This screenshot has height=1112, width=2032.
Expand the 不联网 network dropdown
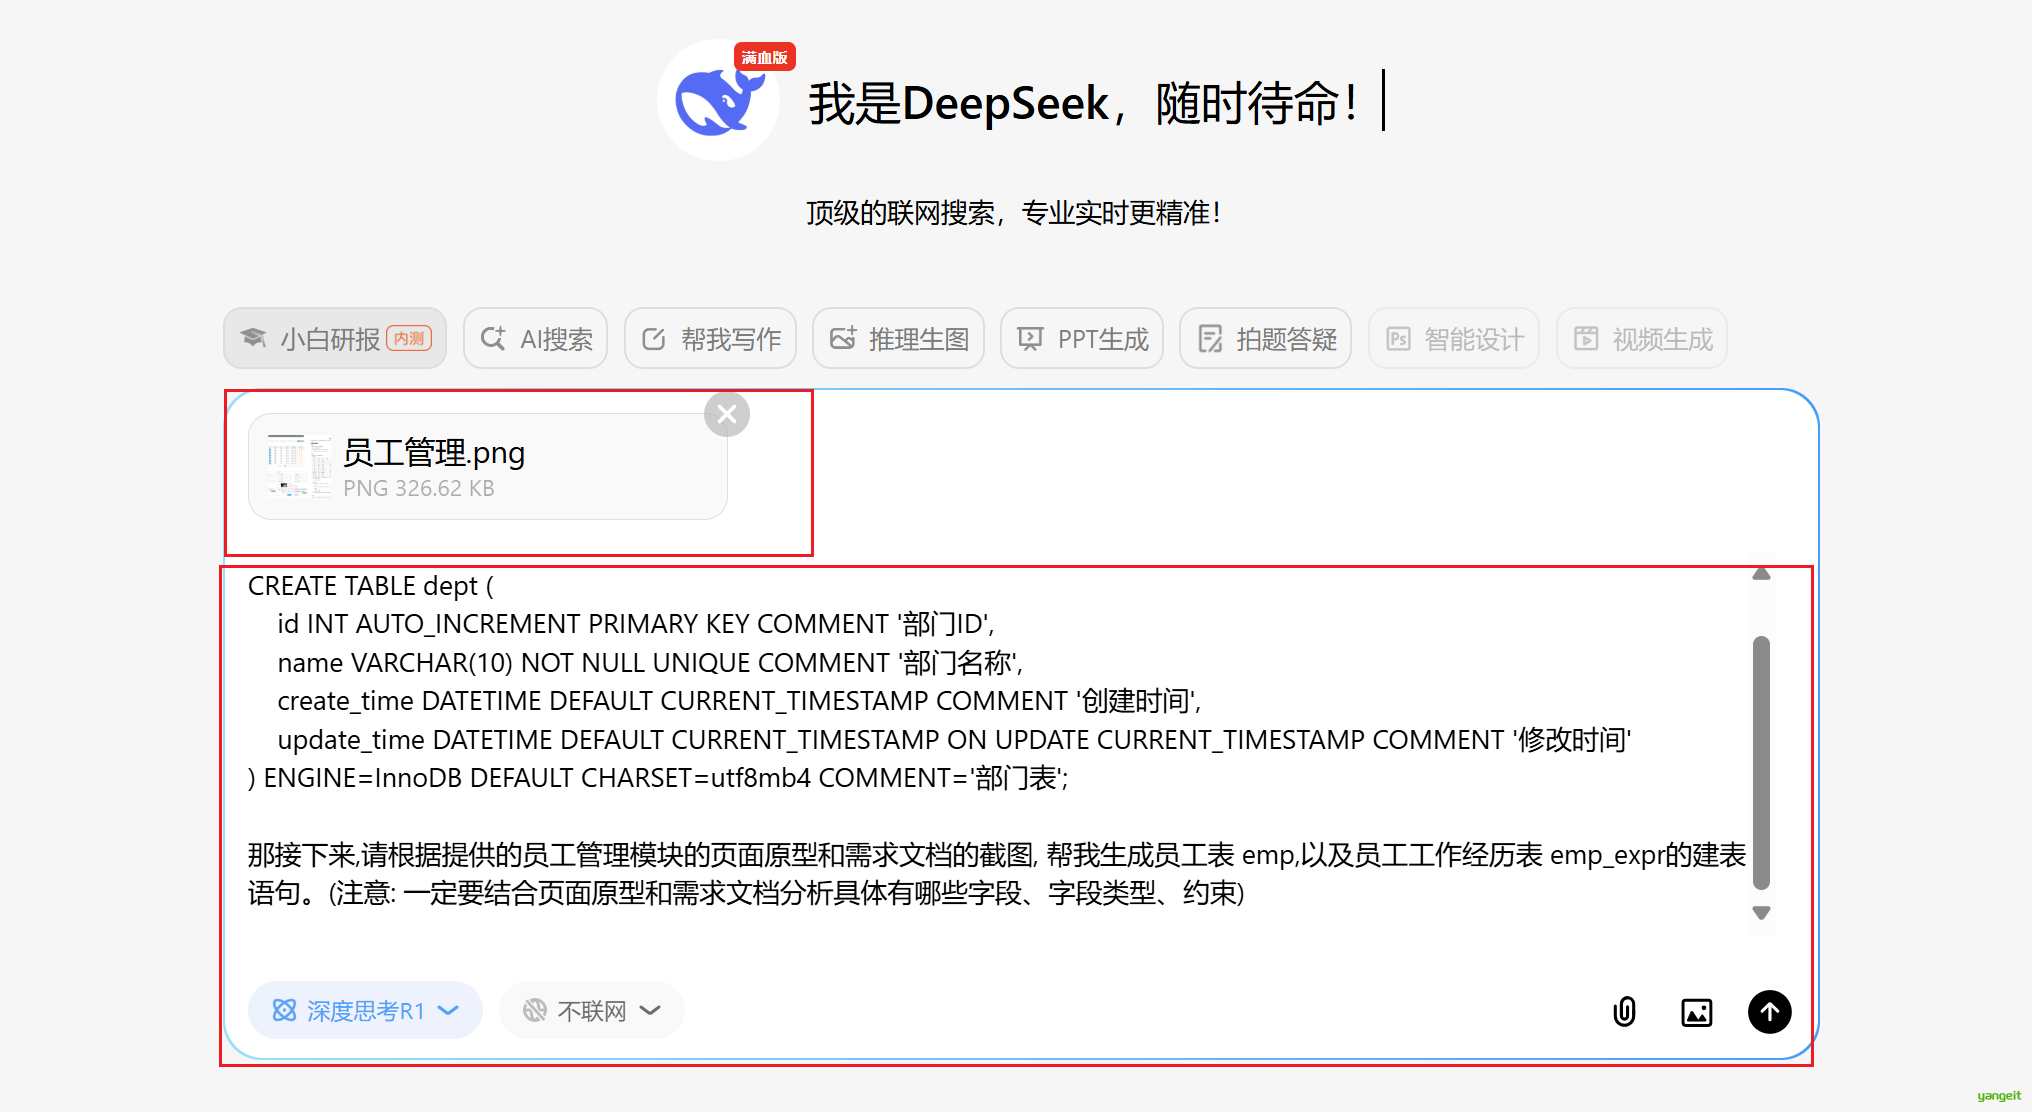point(591,1010)
